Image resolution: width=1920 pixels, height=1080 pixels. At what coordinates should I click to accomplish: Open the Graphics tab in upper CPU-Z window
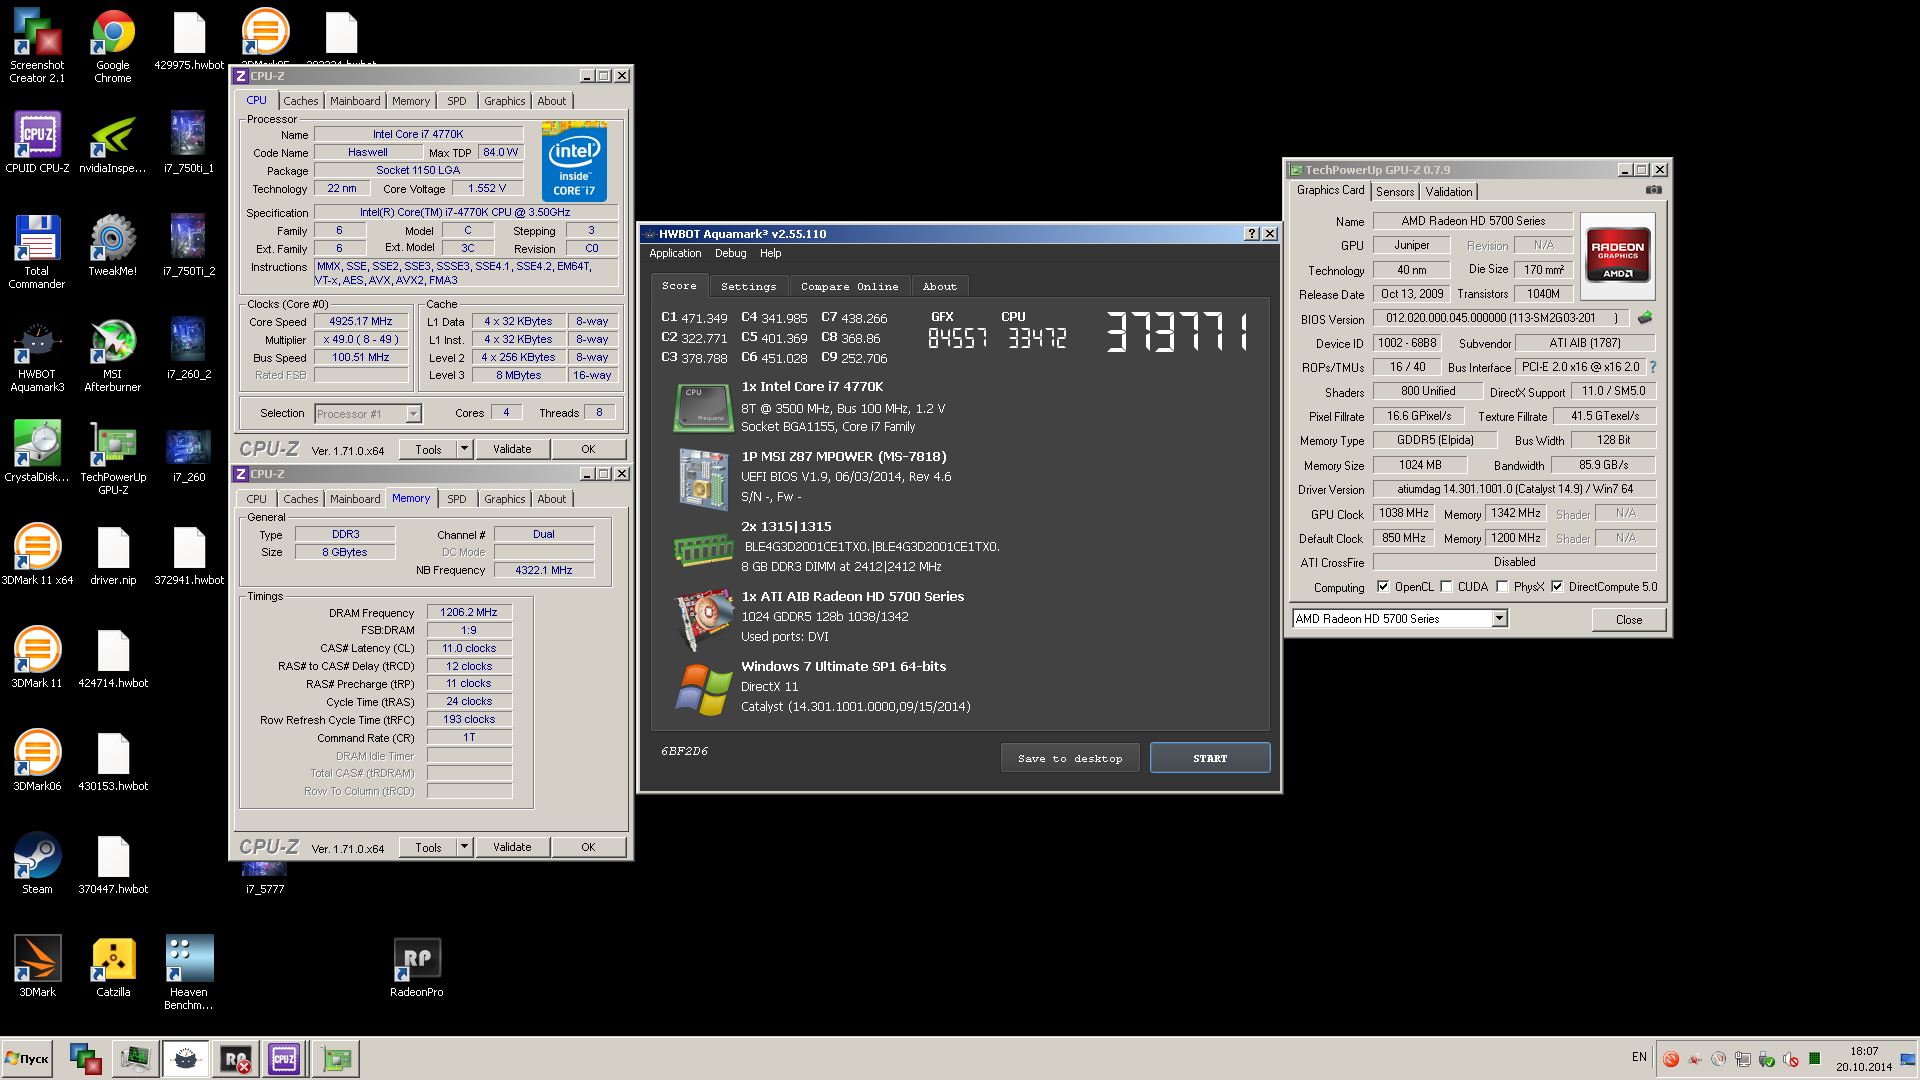click(x=504, y=101)
